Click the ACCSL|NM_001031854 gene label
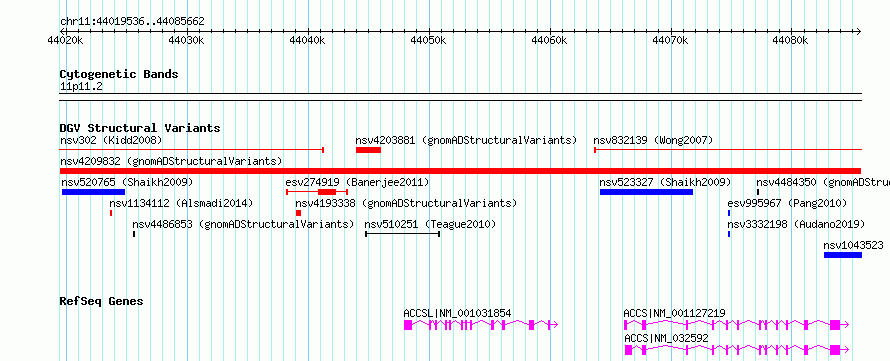This screenshot has width=890, height=361. pos(457,313)
